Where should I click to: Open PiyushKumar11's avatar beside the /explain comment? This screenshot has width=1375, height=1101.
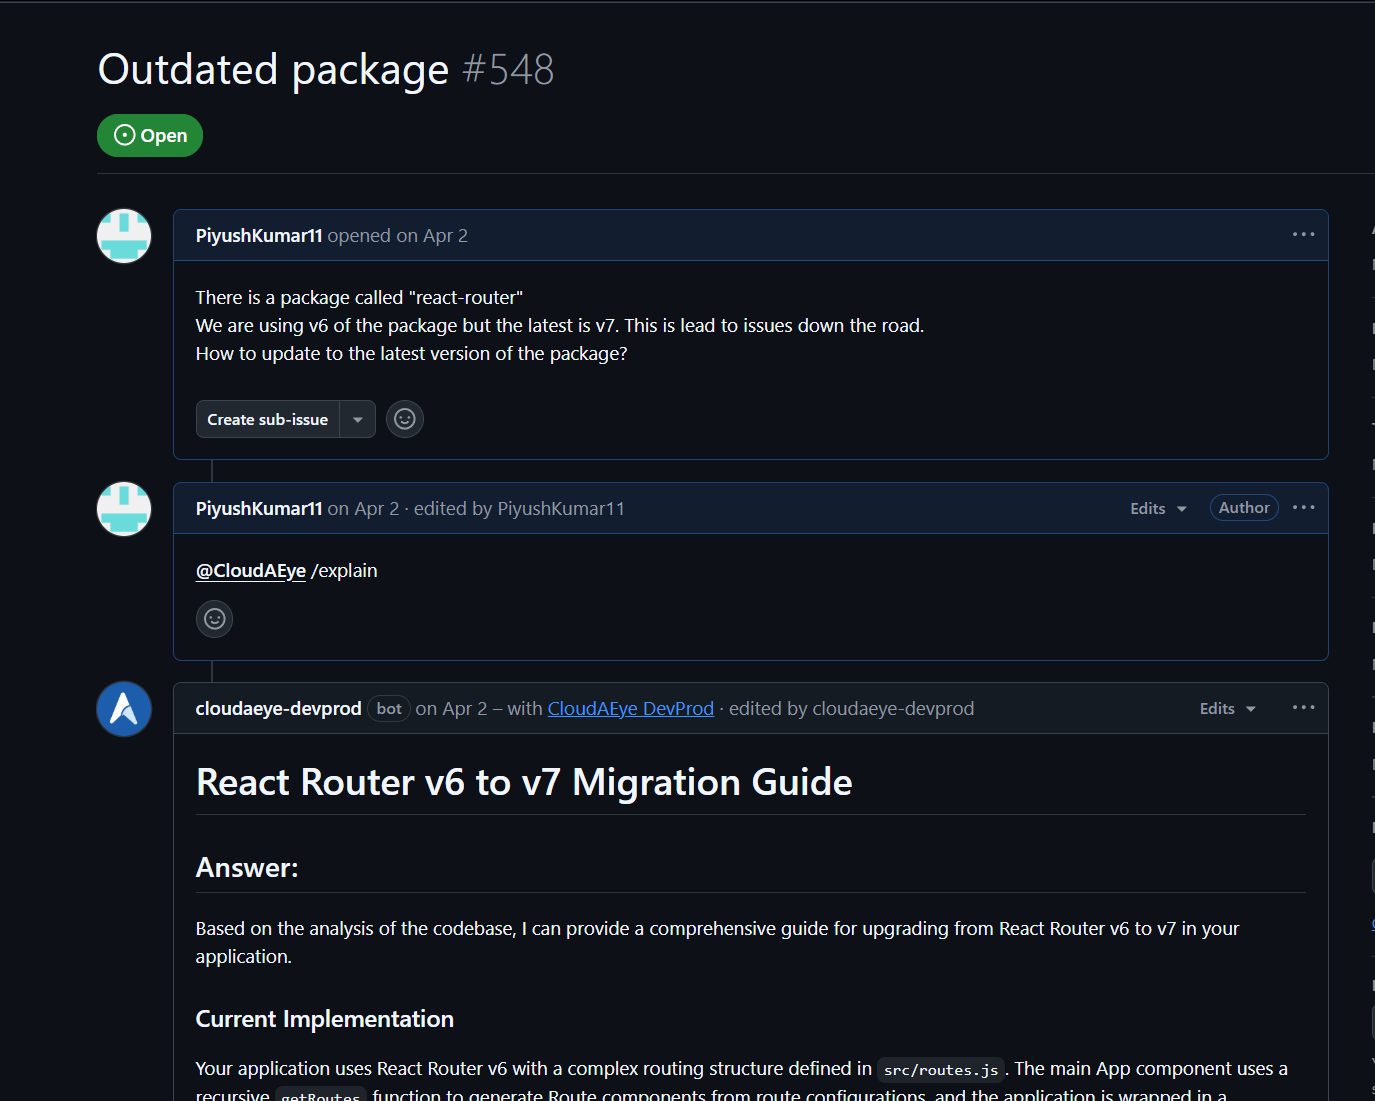coord(124,509)
